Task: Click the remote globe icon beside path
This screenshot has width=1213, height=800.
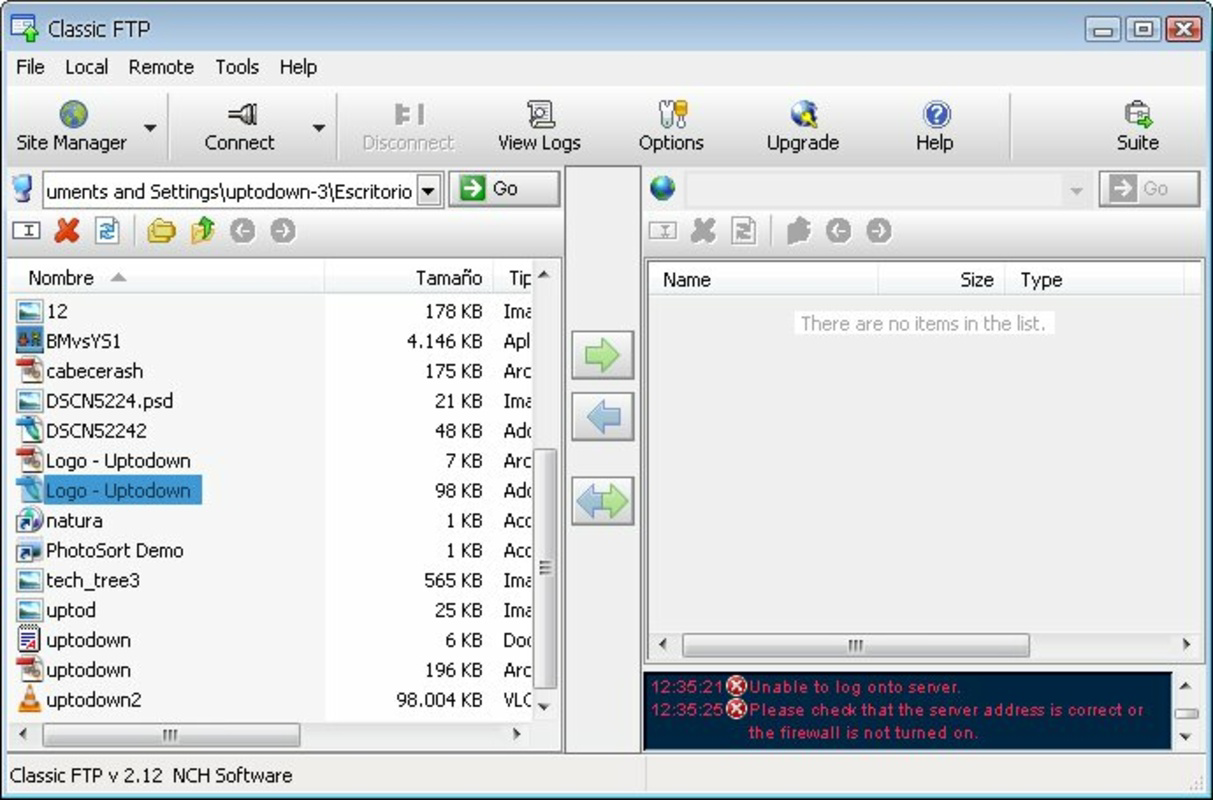Action: coord(662,188)
